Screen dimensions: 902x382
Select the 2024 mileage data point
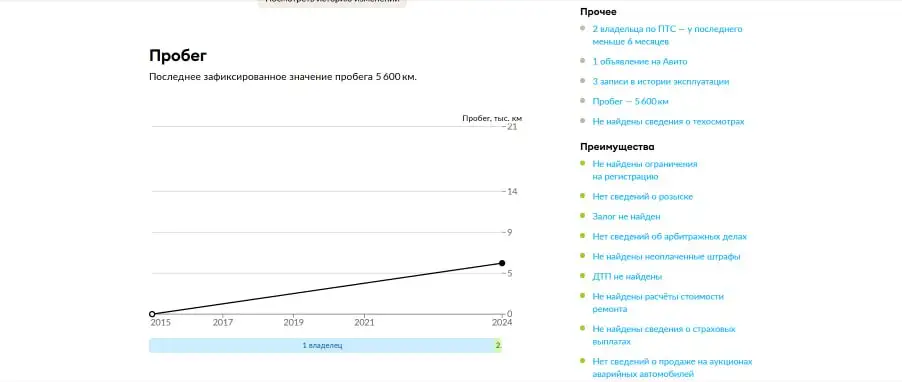click(502, 263)
